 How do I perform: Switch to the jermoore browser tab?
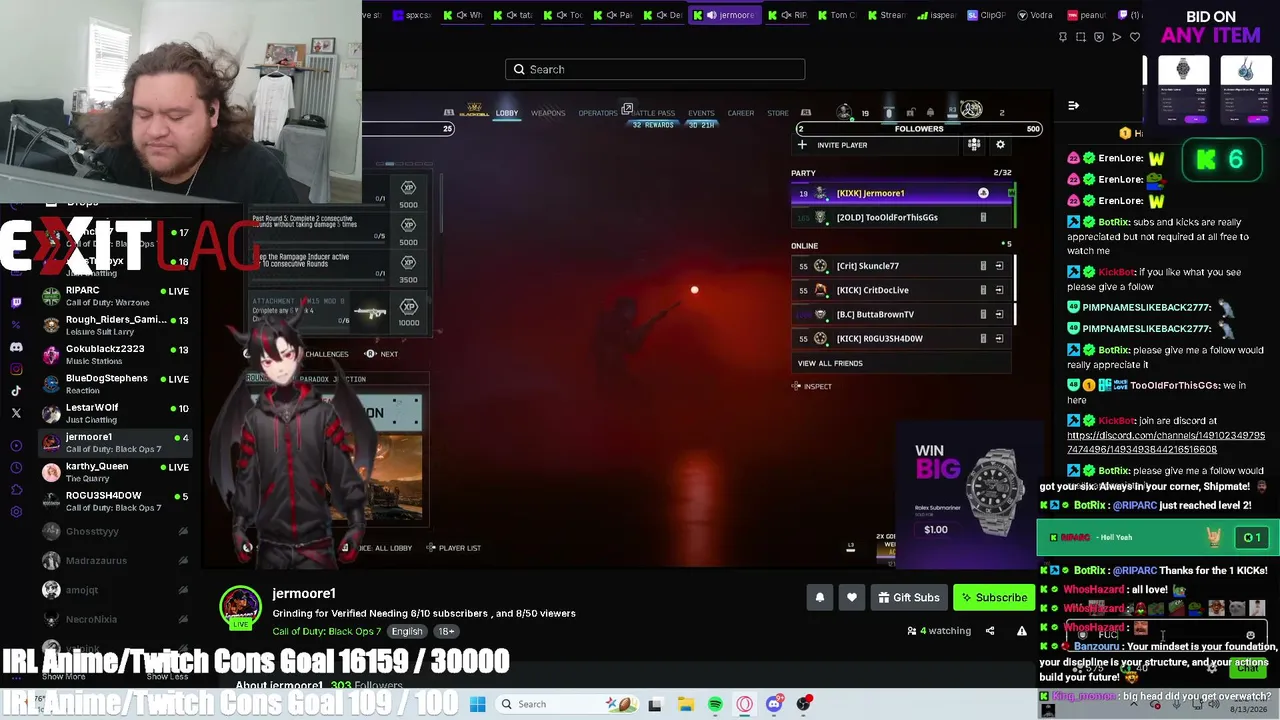725,15
